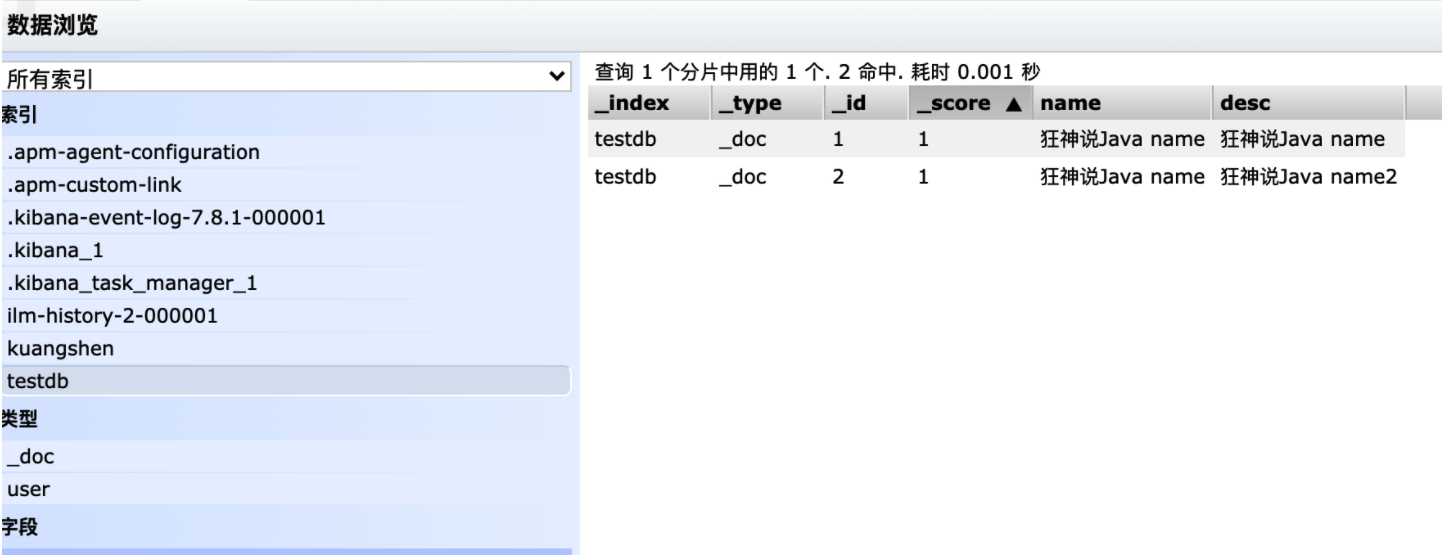This screenshot has height=560, width=1442.
Task: Sort by _id column header
Action: (x=865, y=103)
